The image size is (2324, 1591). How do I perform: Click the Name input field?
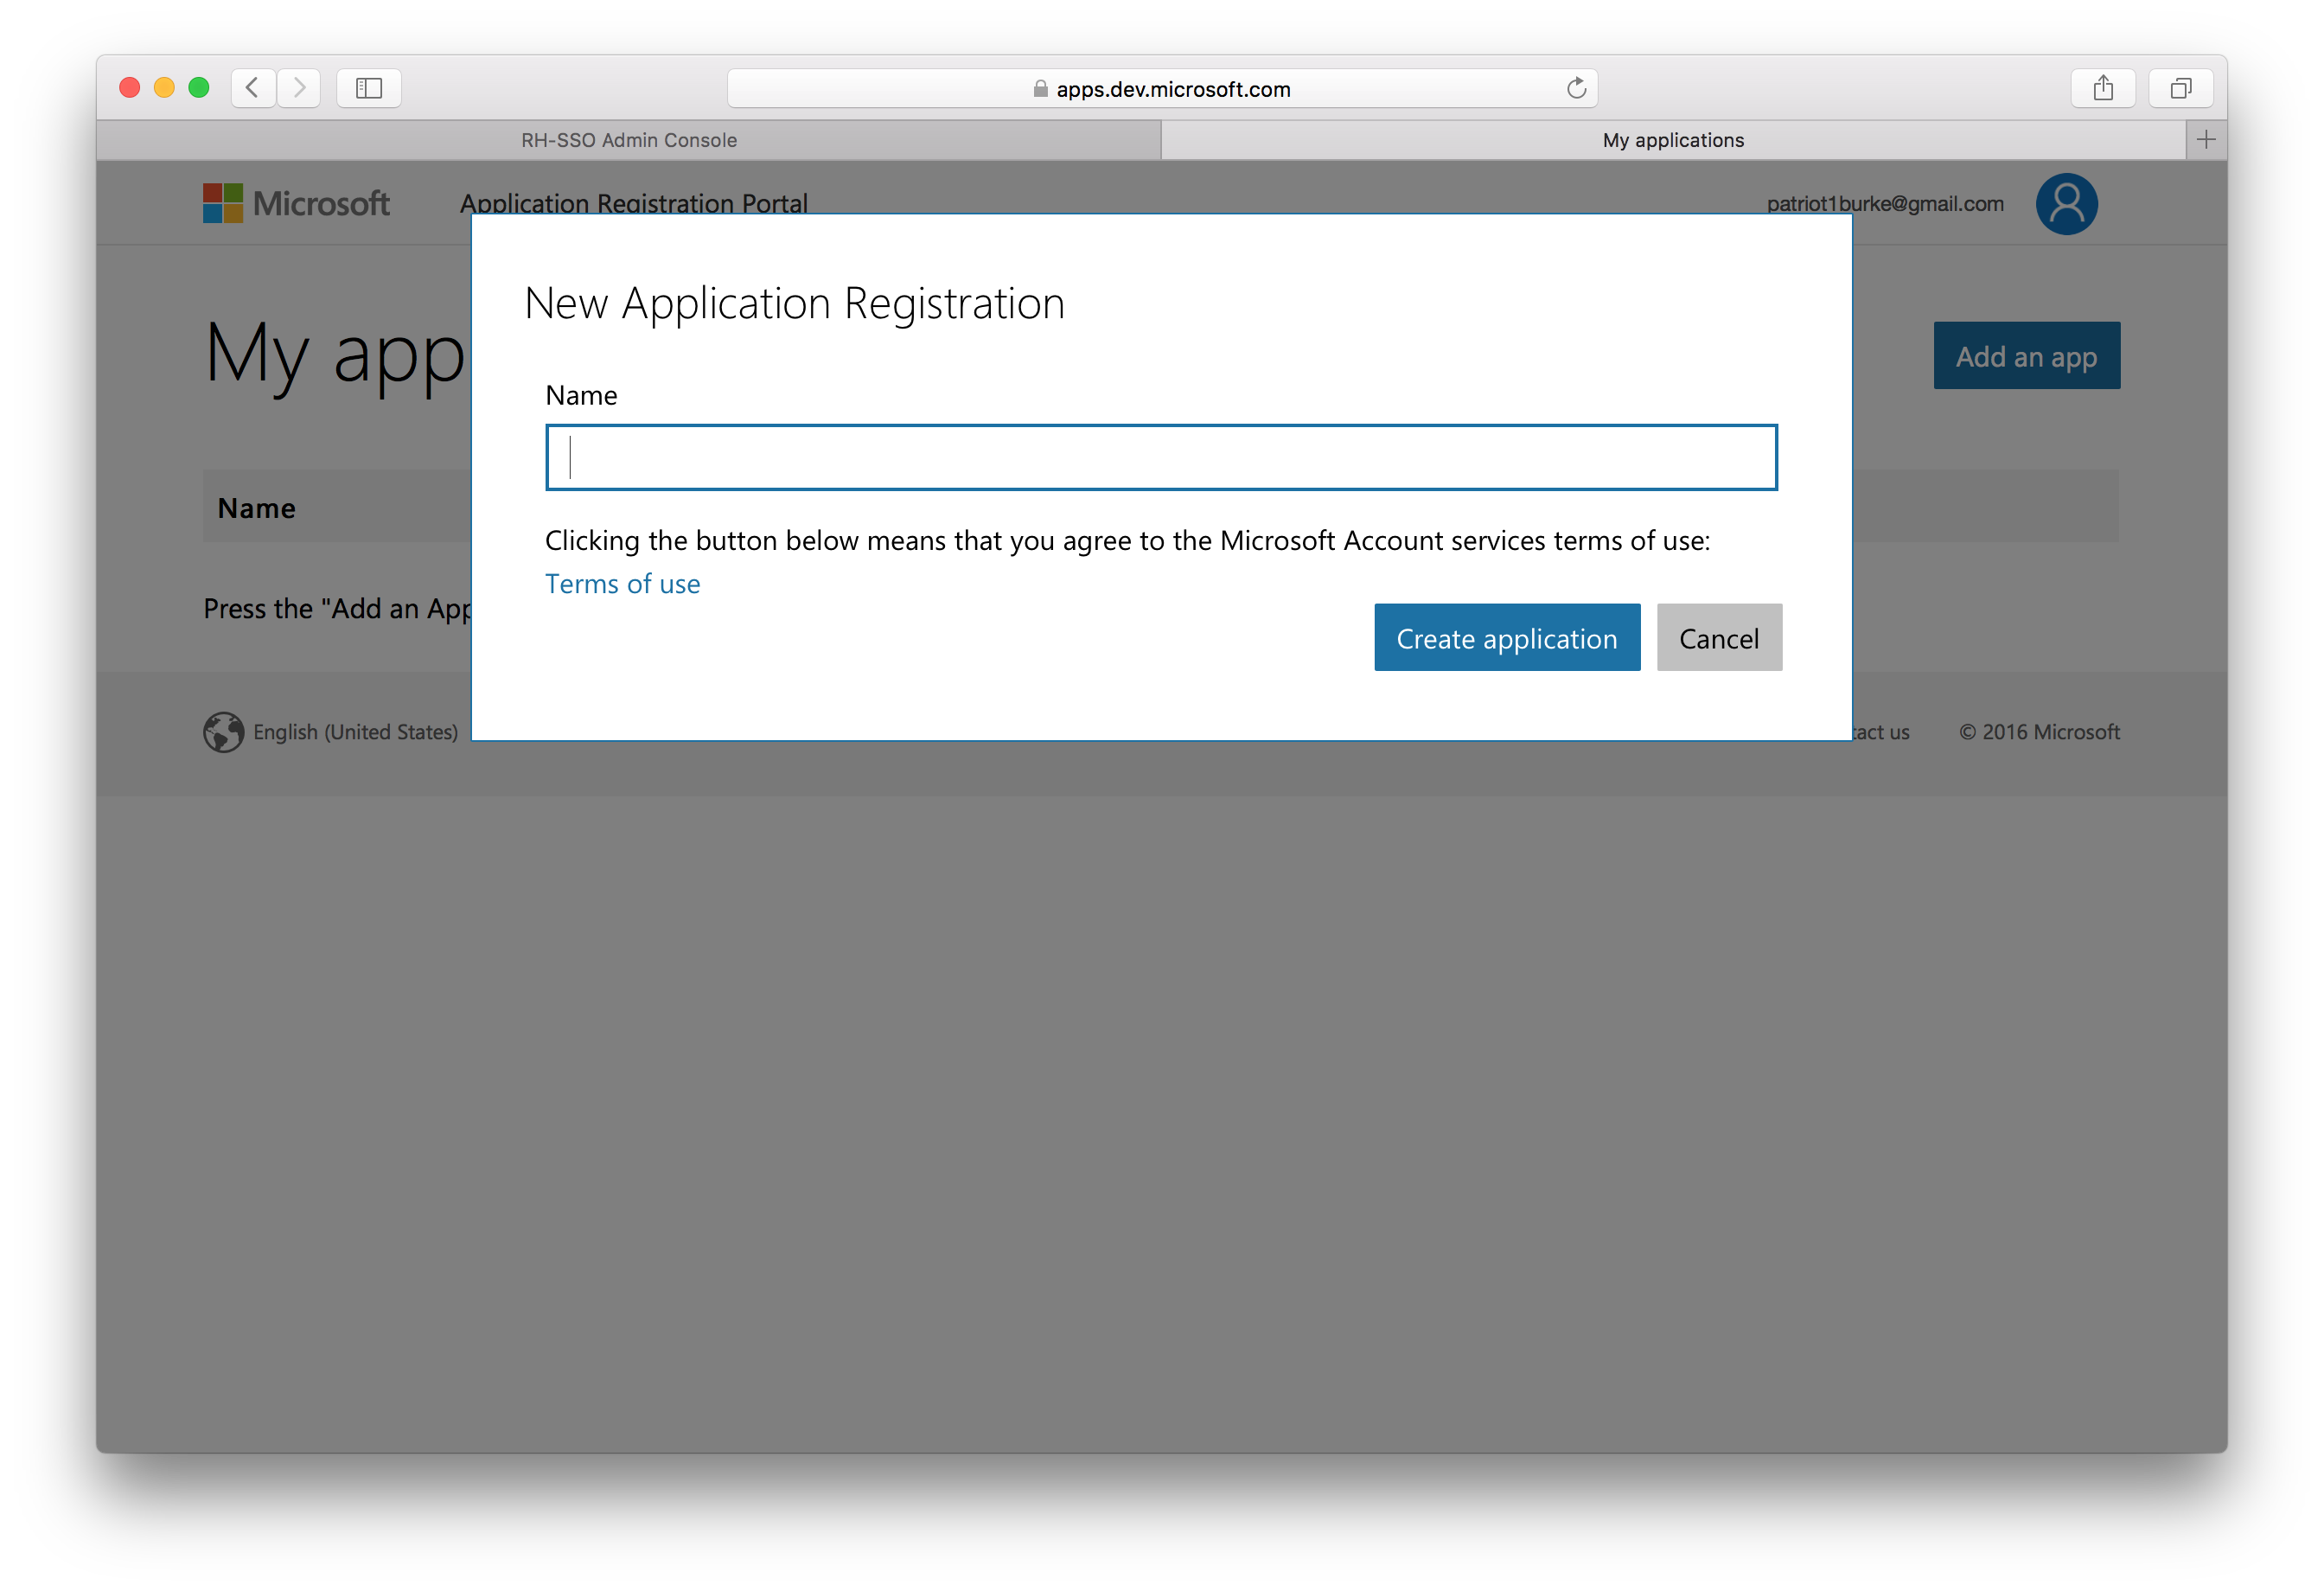pos(1162,457)
